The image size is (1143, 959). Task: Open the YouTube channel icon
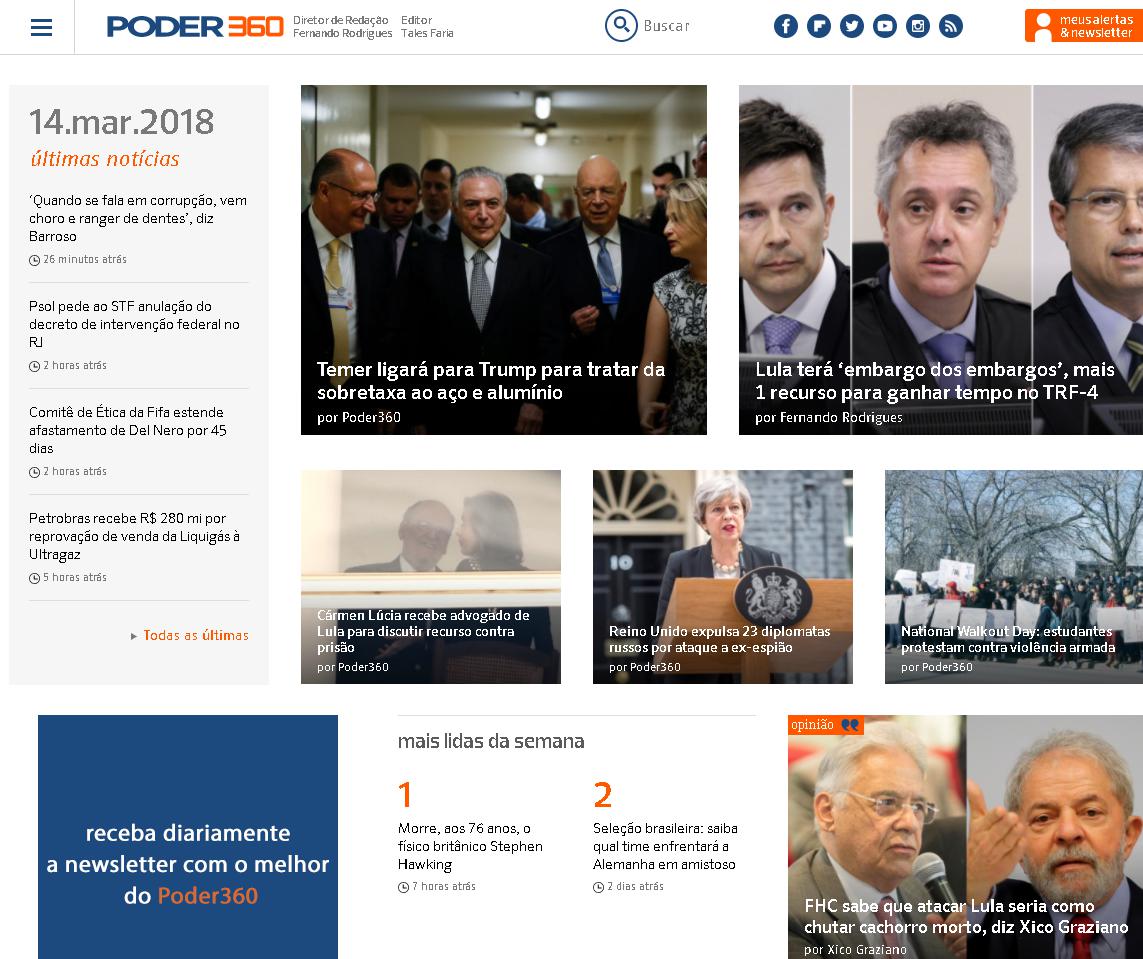(x=884, y=27)
